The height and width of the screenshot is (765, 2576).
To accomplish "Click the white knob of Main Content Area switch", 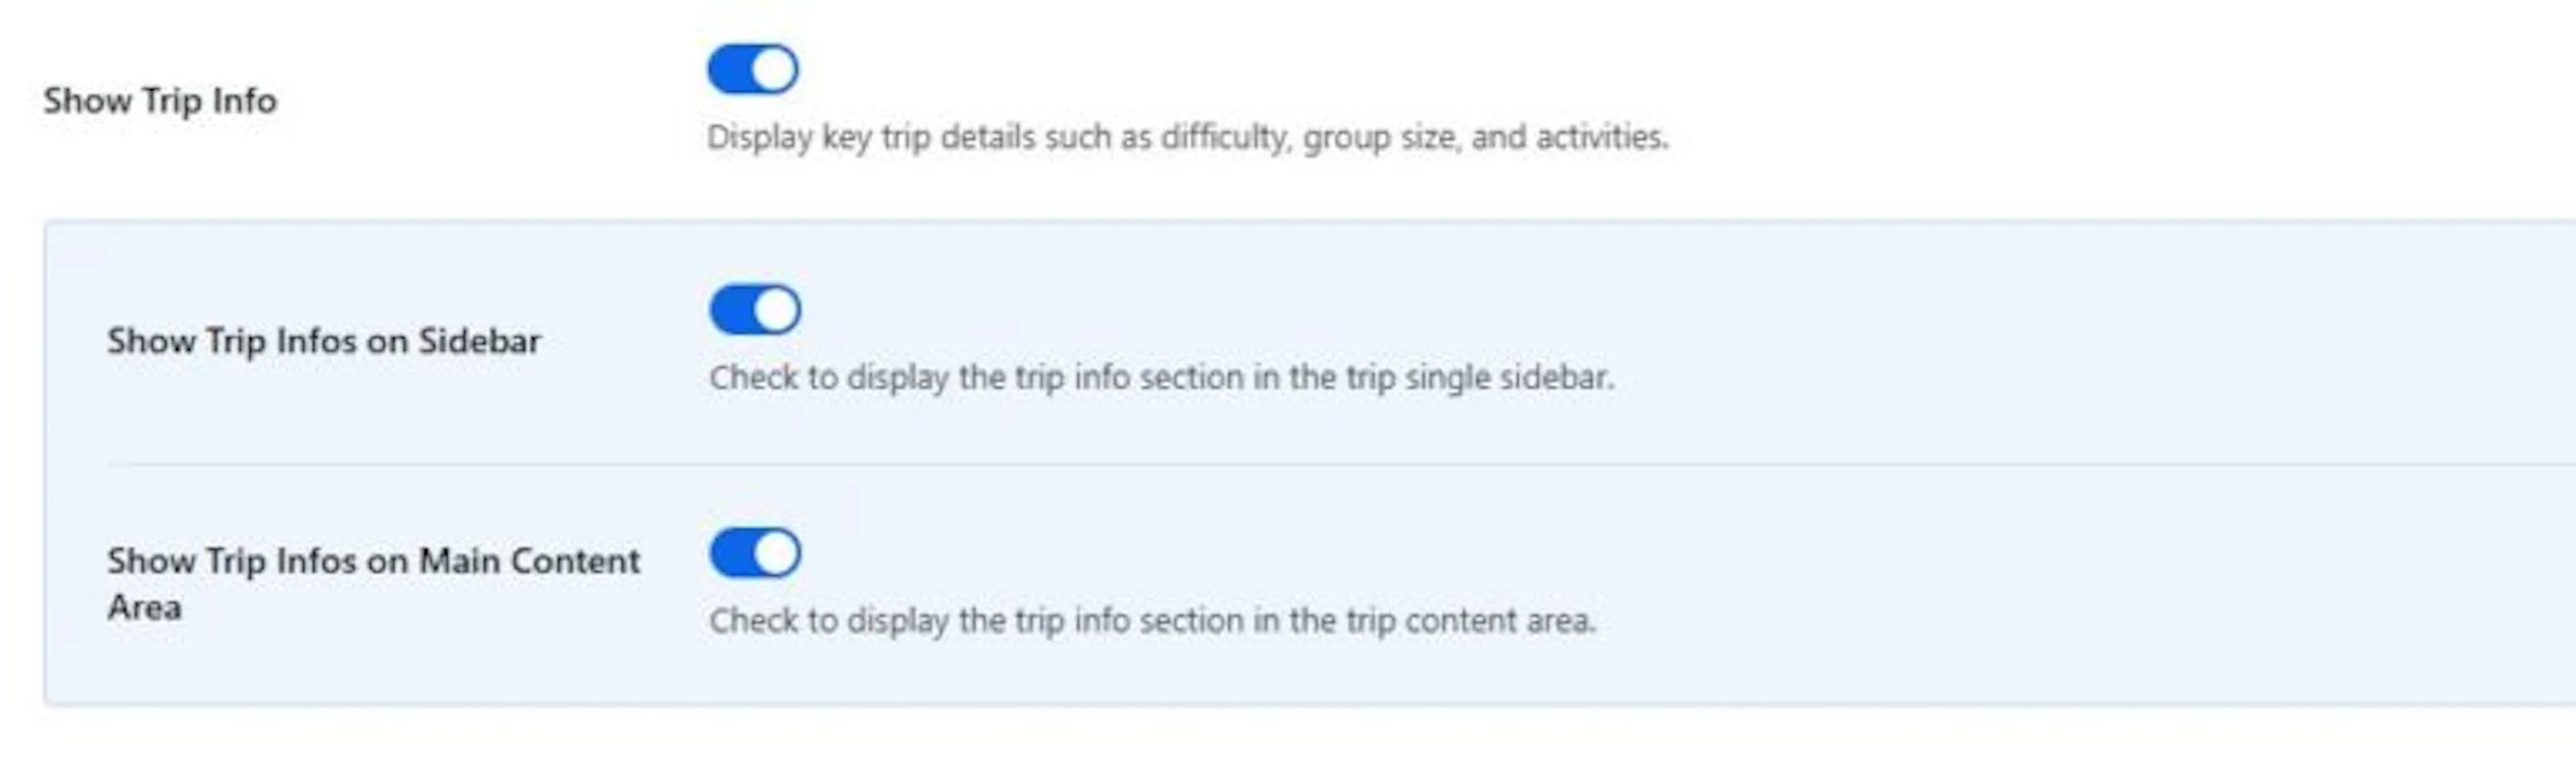I will click(776, 553).
